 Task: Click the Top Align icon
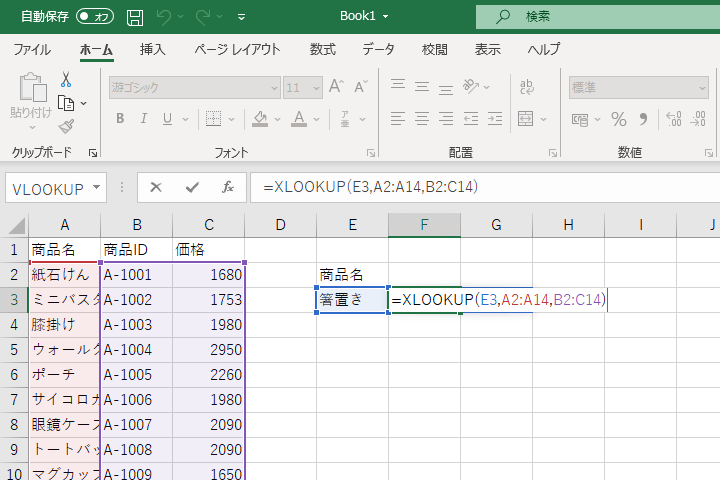pos(398,86)
